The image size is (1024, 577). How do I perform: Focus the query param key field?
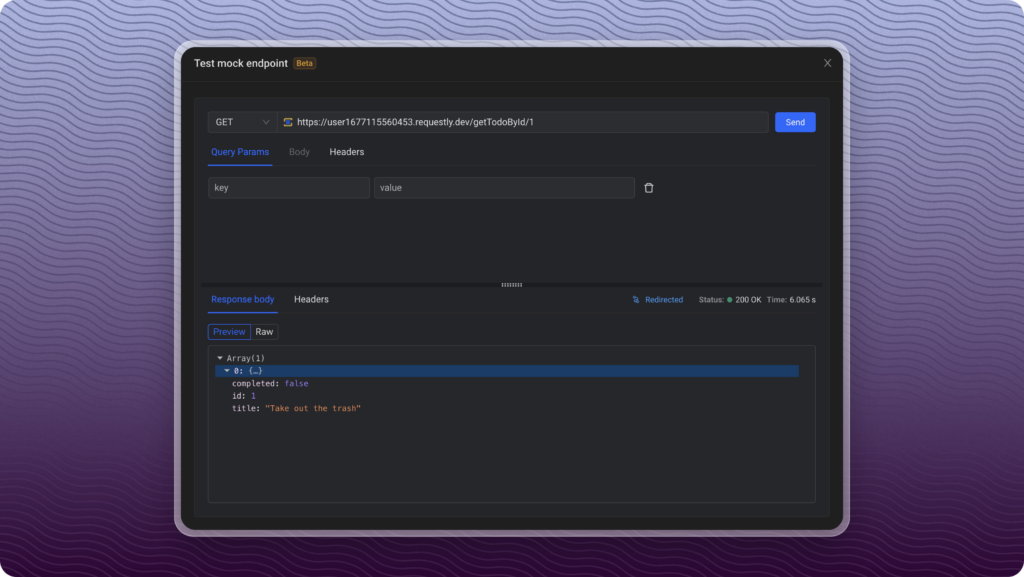coord(289,188)
